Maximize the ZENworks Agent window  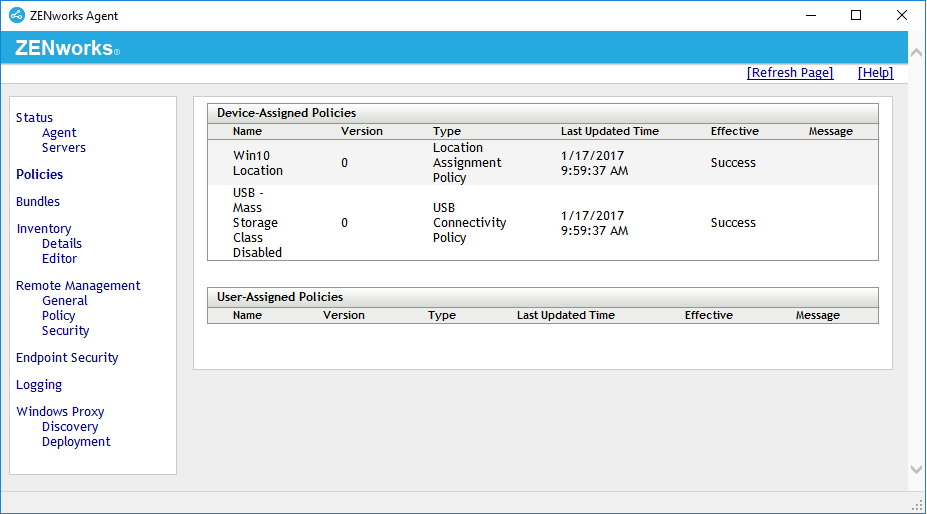pos(856,15)
